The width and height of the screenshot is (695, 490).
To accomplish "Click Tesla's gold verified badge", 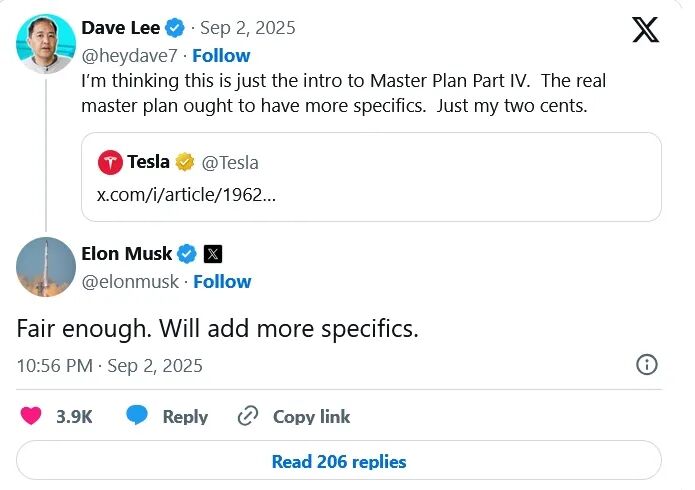I will pyautogui.click(x=184, y=162).
